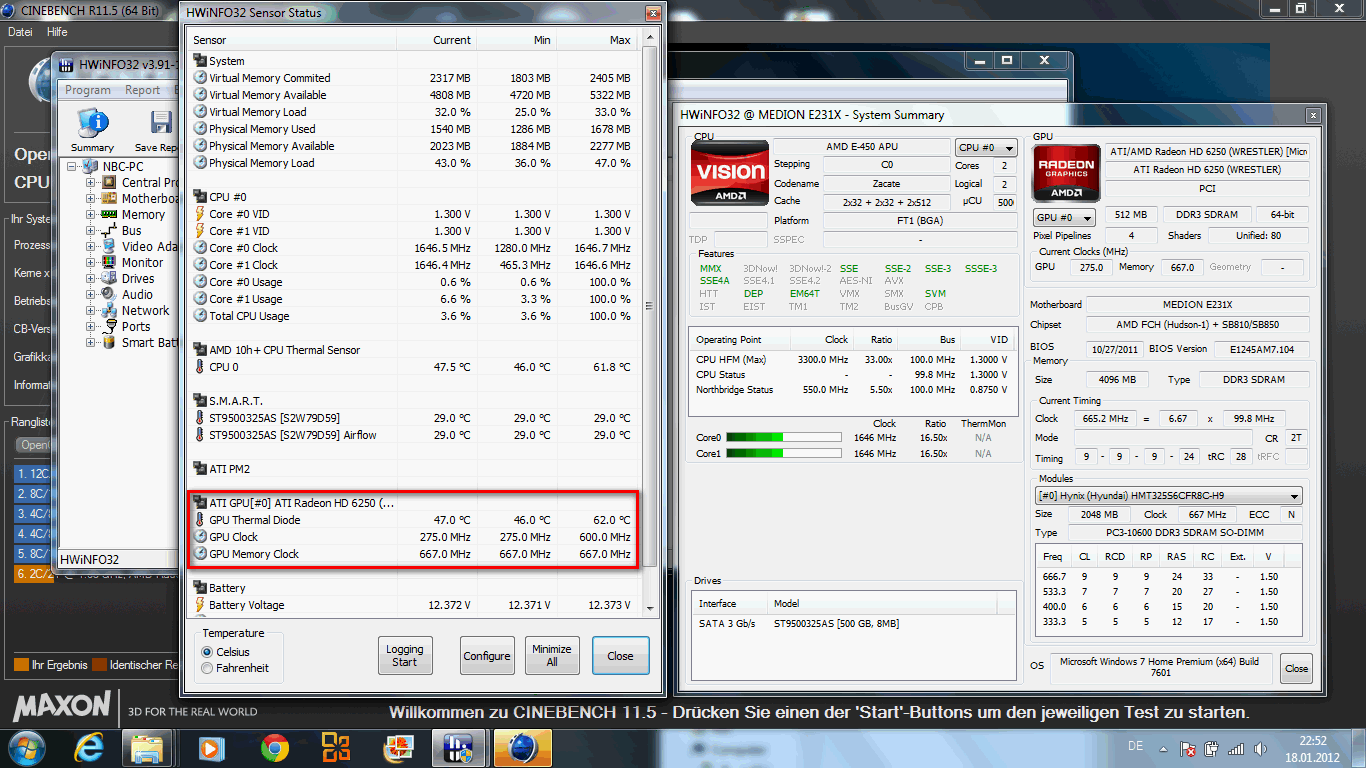
Task: Select the Celsius temperature option
Action: click(x=208, y=652)
